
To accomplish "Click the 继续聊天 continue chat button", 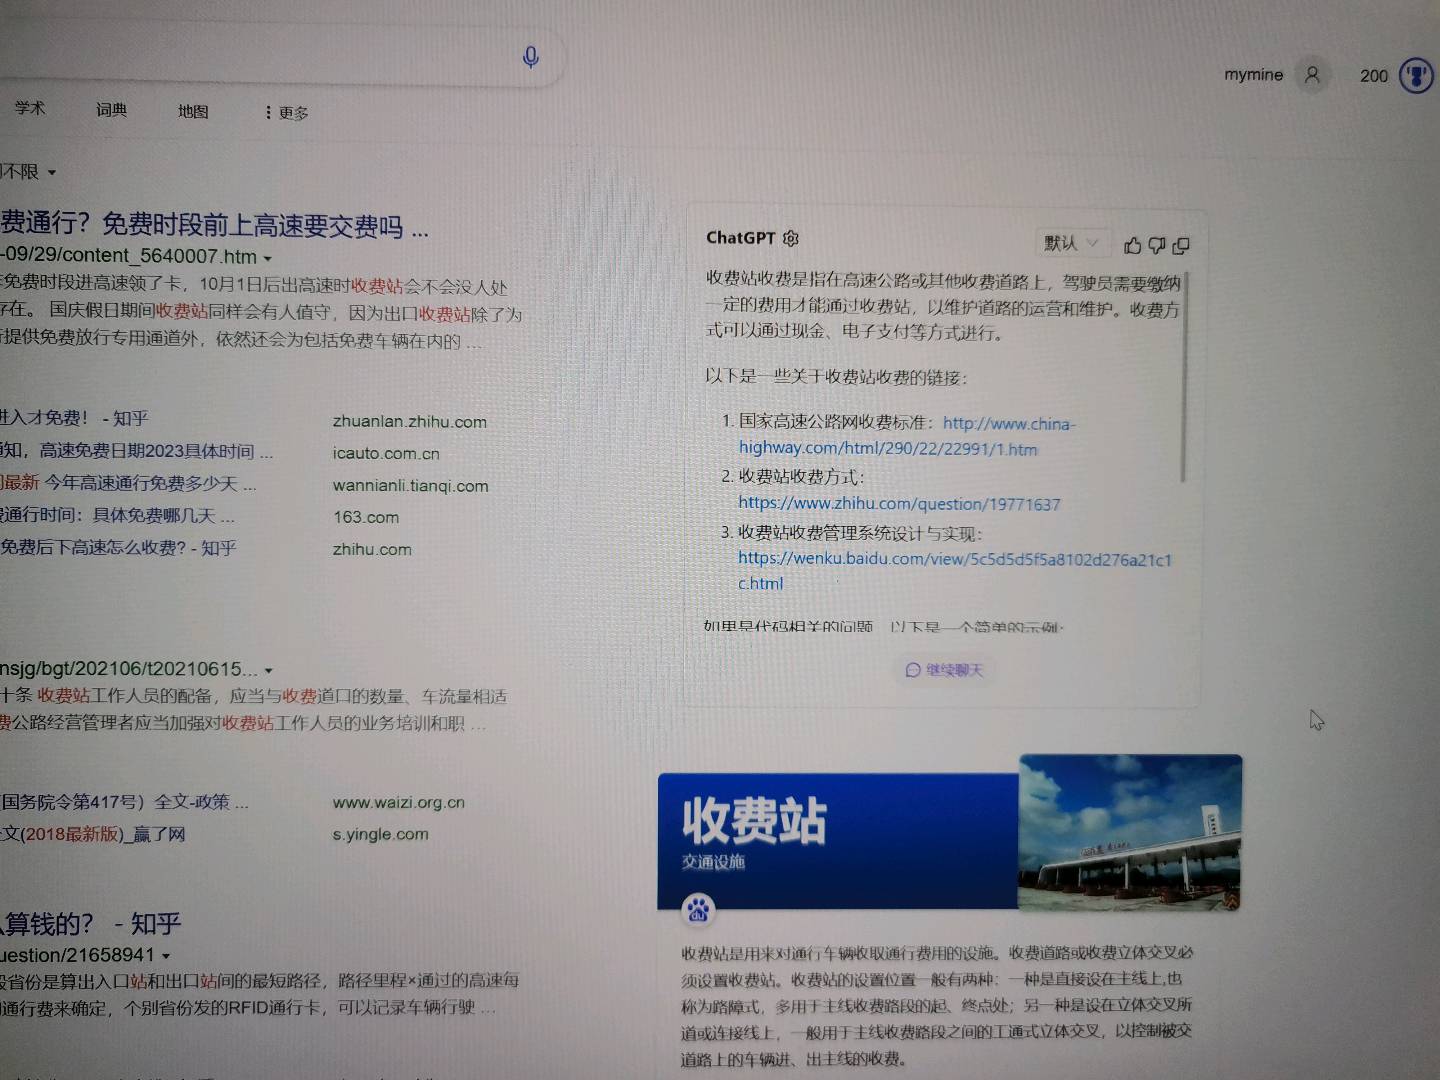I will 944,670.
